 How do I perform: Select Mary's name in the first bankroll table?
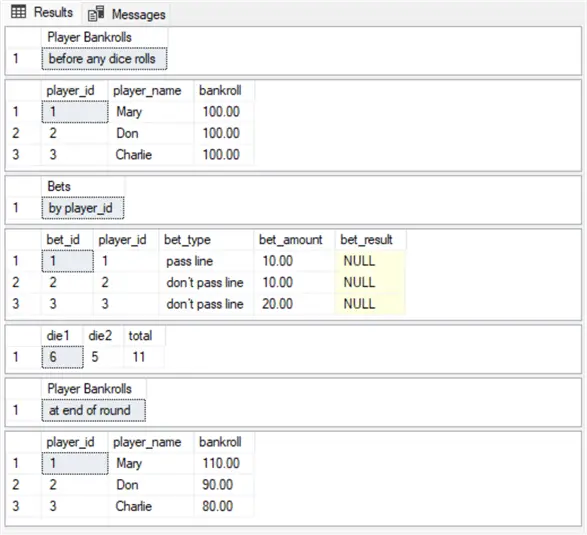coord(151,112)
